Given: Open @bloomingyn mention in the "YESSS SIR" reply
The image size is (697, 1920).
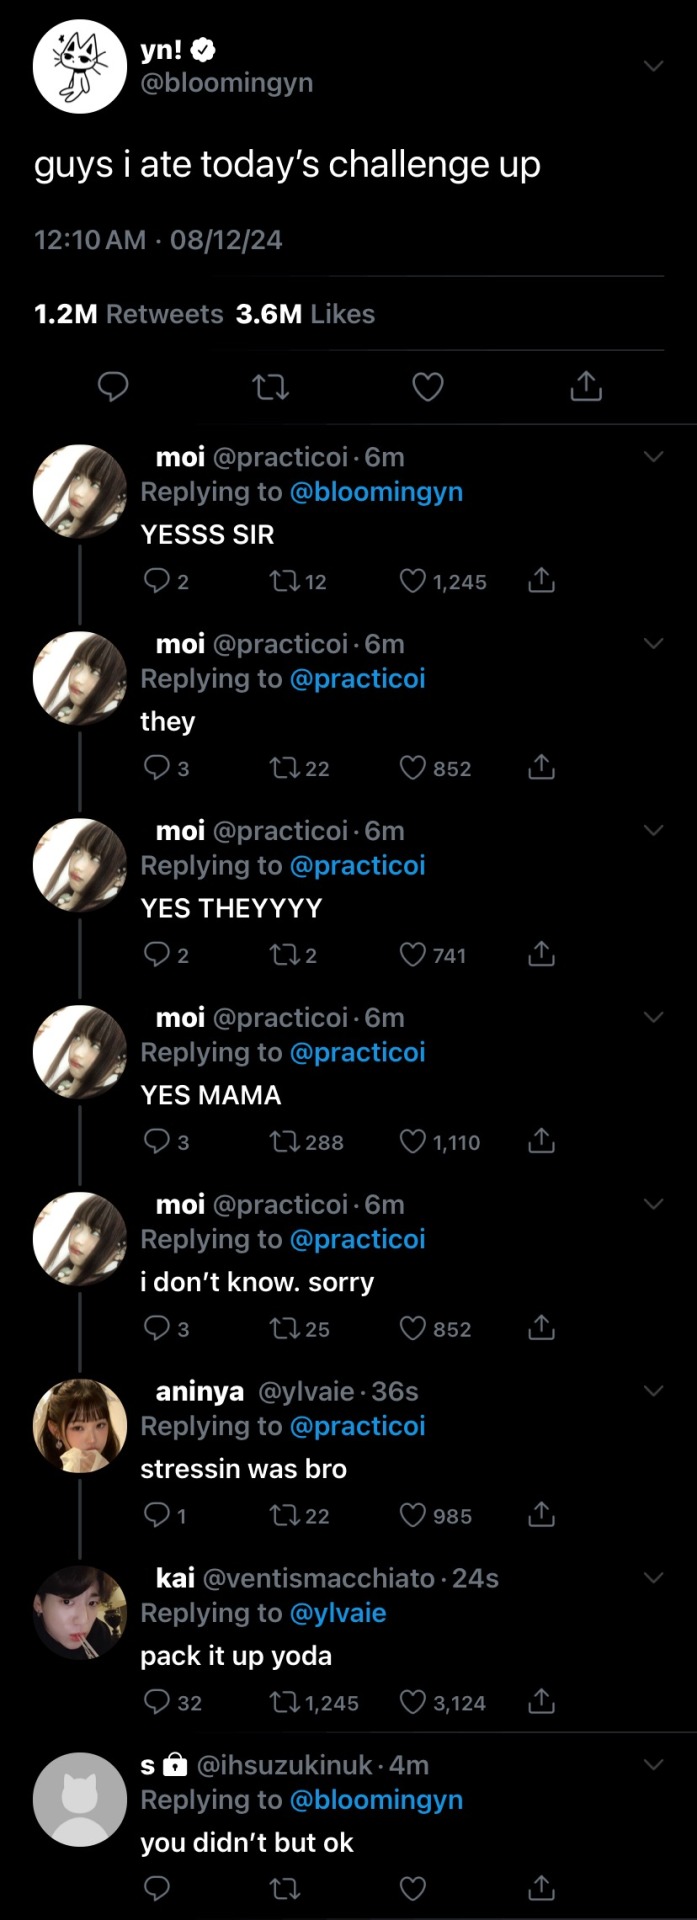Looking at the screenshot, I should [376, 492].
